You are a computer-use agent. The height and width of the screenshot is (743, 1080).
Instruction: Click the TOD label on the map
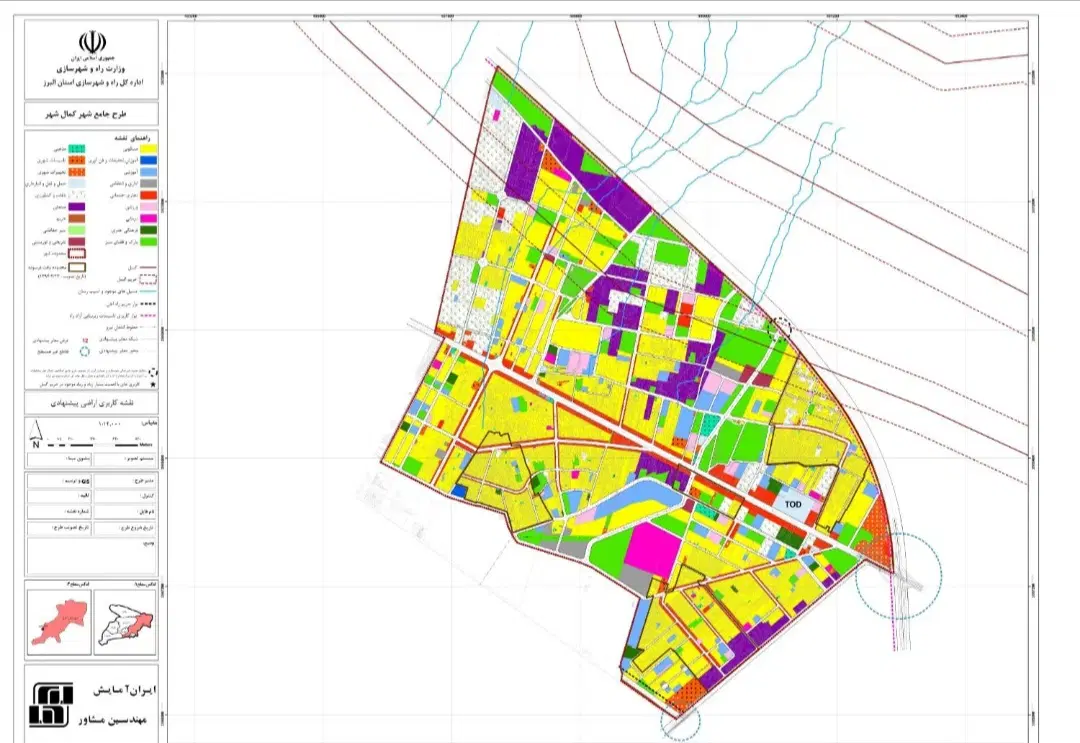793,505
